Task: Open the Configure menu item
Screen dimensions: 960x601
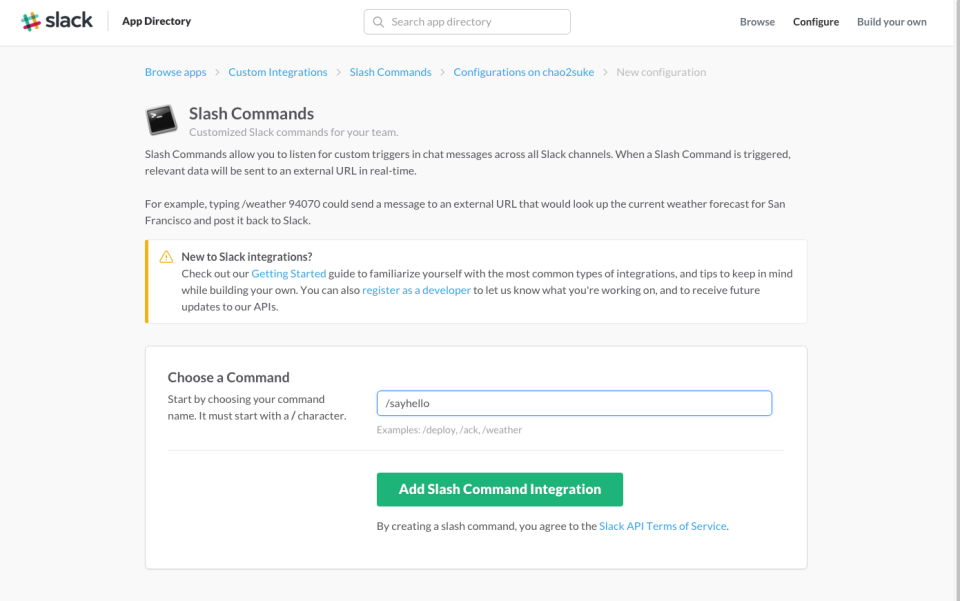Action: (815, 21)
